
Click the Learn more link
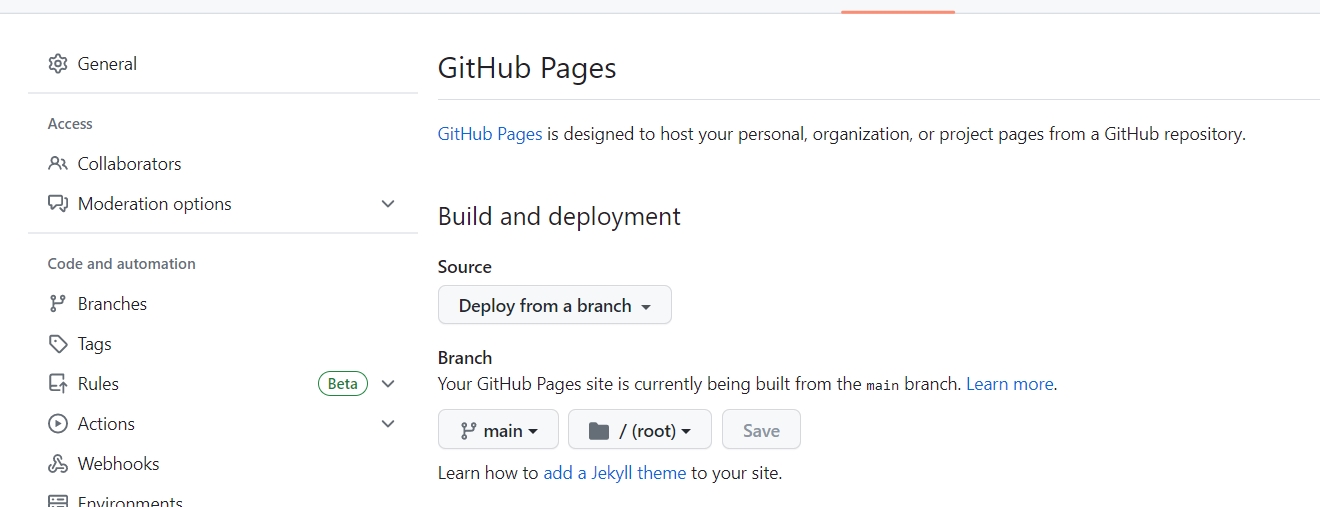1010,384
